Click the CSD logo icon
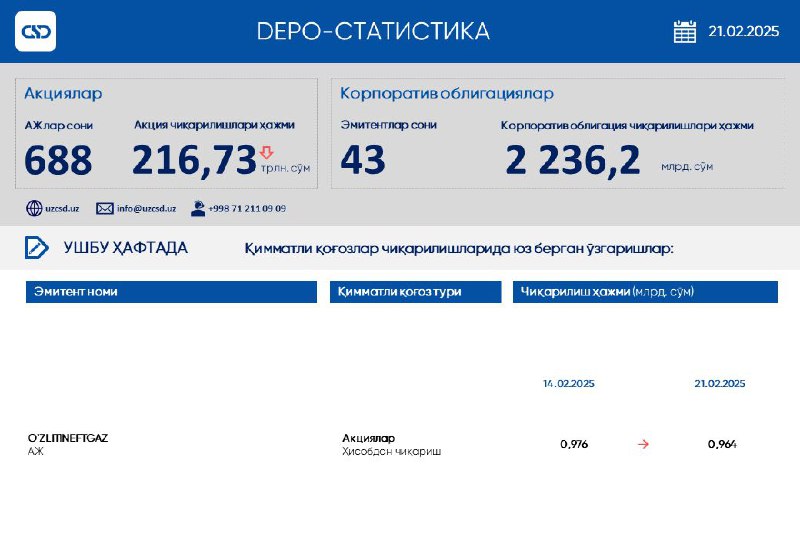Viewport: 800px width, 554px height. tap(35, 31)
